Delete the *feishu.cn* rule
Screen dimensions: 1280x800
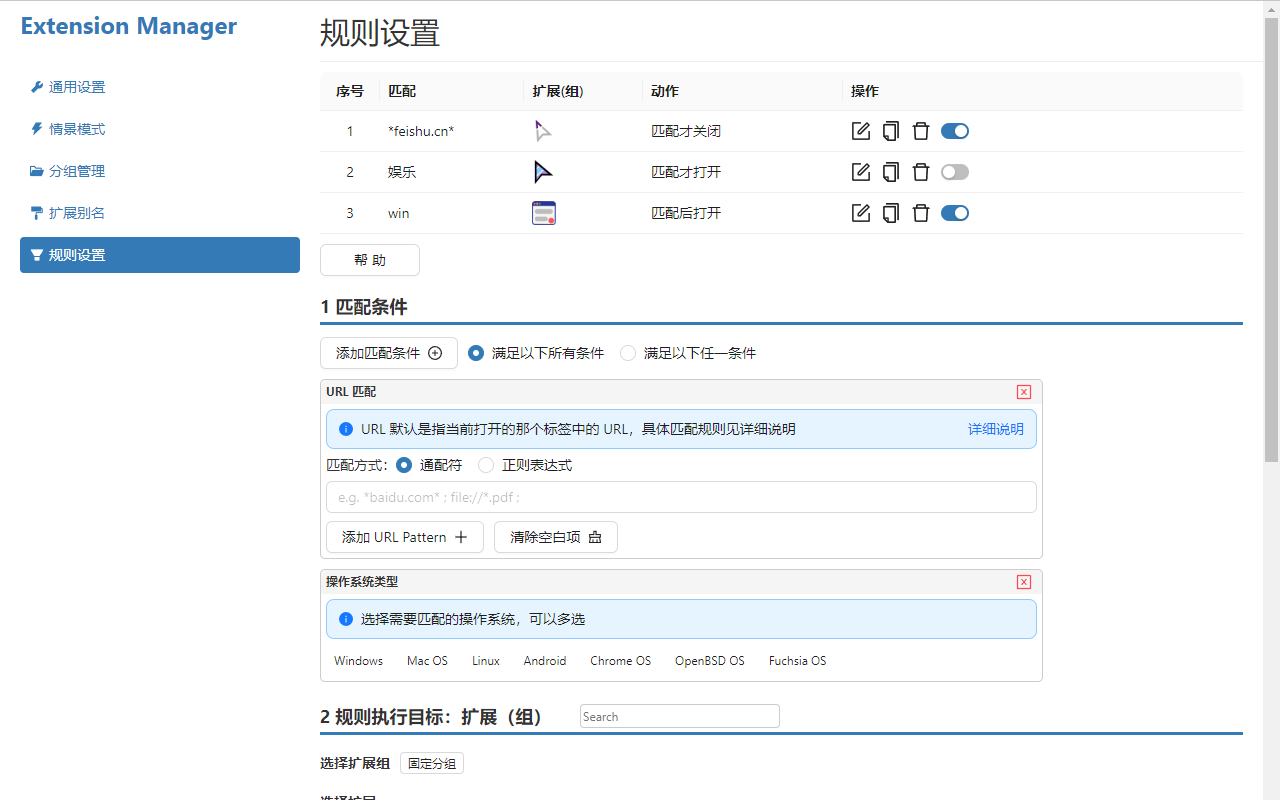(921, 131)
